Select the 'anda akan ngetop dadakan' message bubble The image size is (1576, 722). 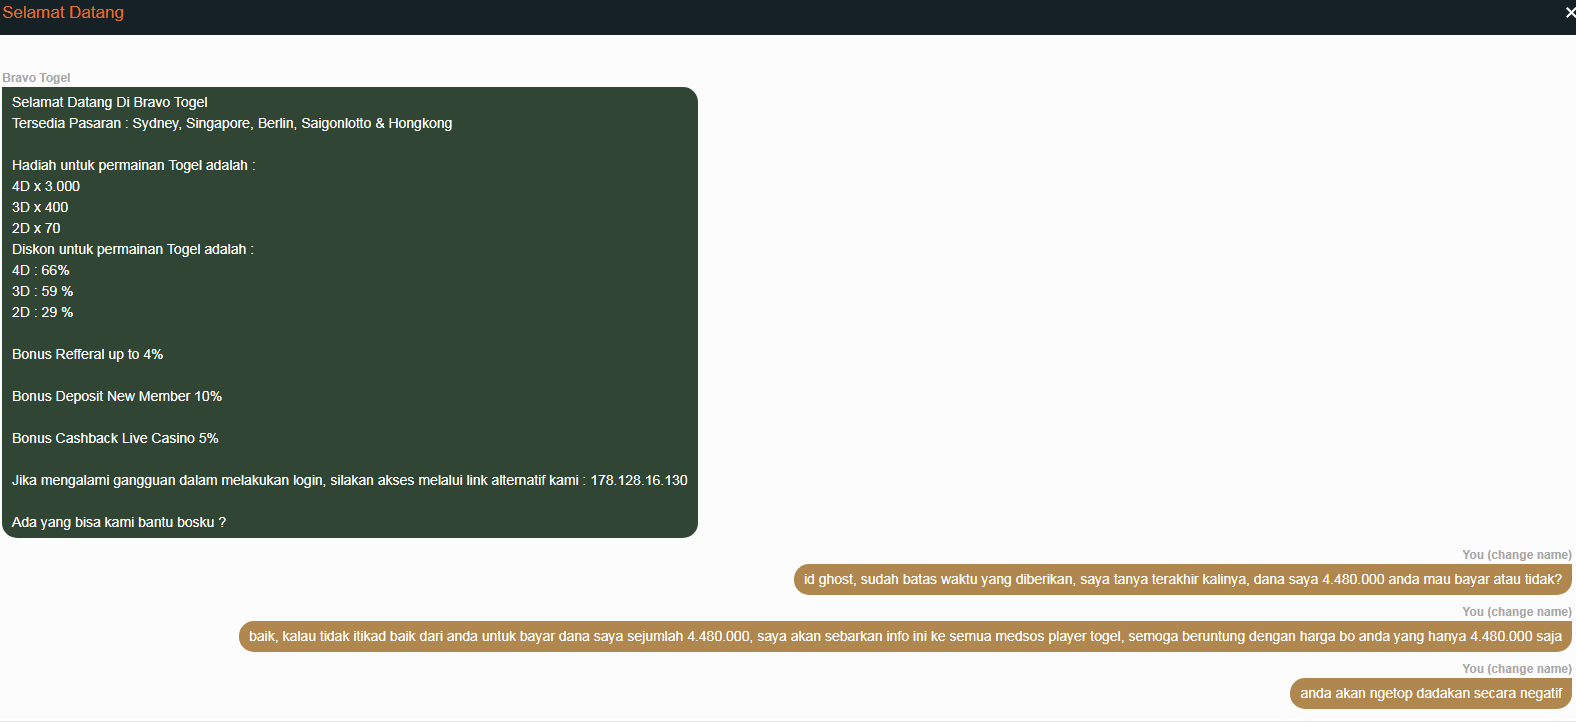[x=1431, y=693]
